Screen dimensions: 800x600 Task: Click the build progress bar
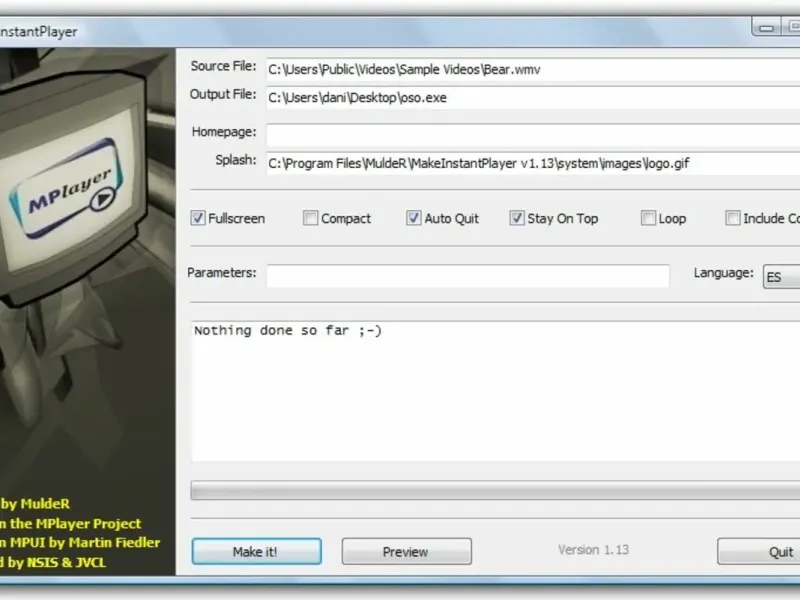click(495, 490)
